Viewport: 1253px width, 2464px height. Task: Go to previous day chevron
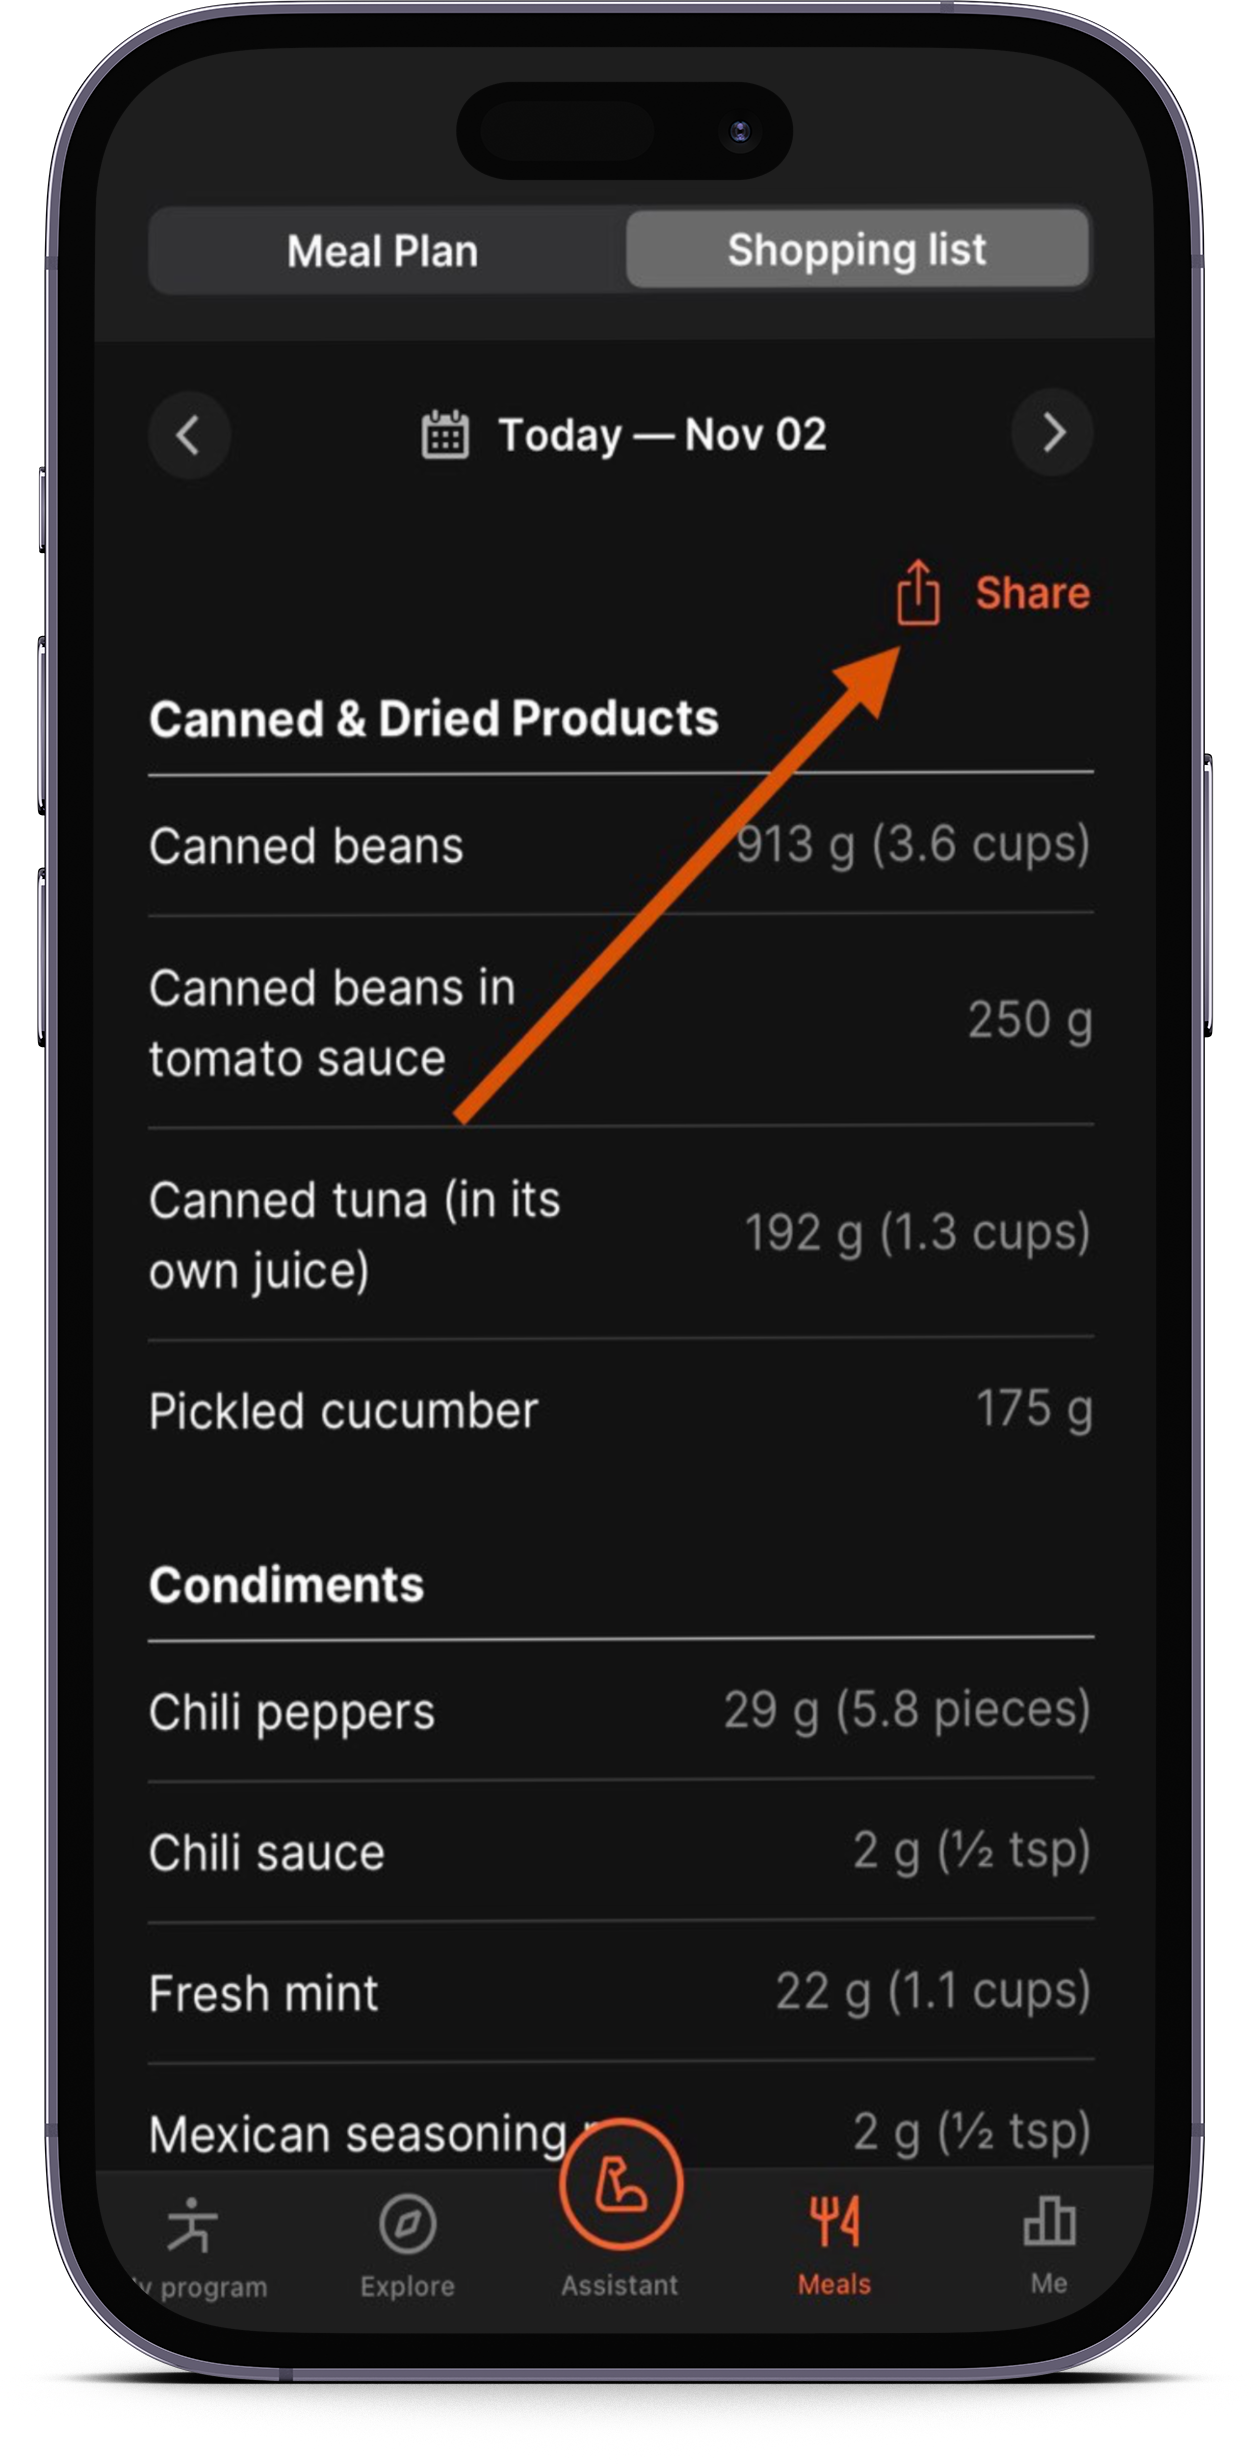pos(189,434)
